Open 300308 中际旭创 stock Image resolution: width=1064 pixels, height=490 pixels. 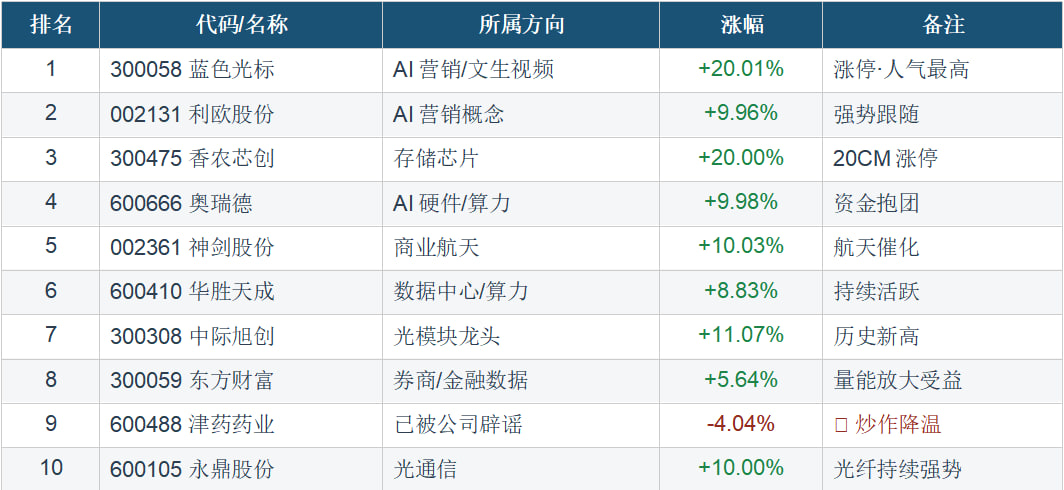[192, 336]
